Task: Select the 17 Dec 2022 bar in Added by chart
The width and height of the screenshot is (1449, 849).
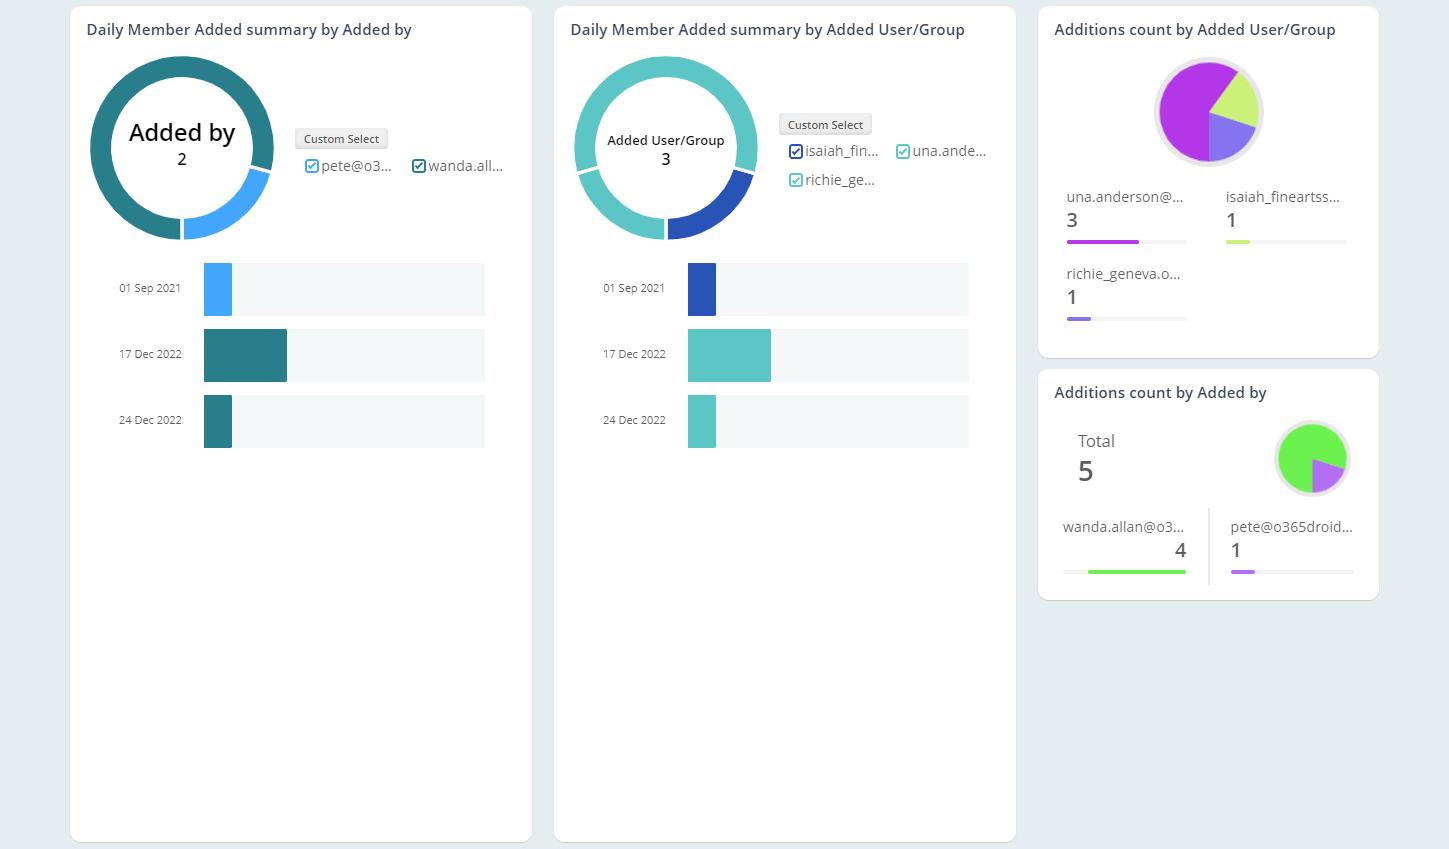Action: click(x=245, y=355)
